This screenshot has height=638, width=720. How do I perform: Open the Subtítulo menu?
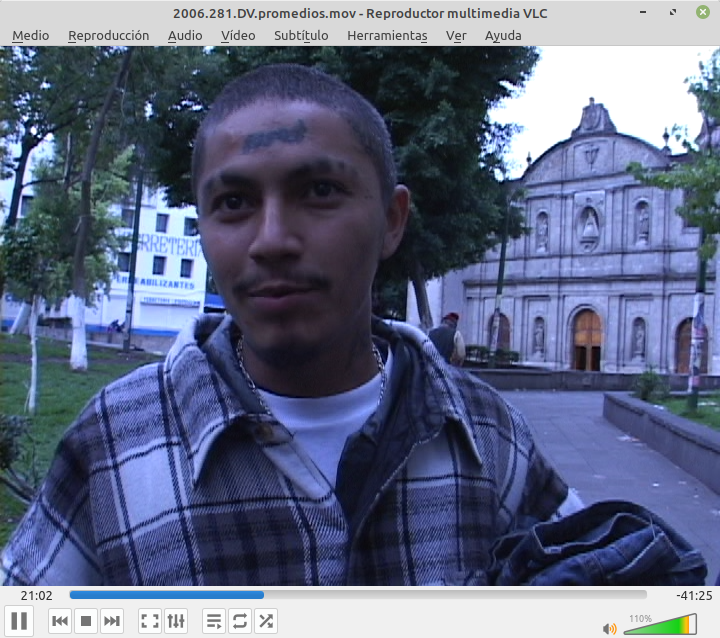click(301, 35)
